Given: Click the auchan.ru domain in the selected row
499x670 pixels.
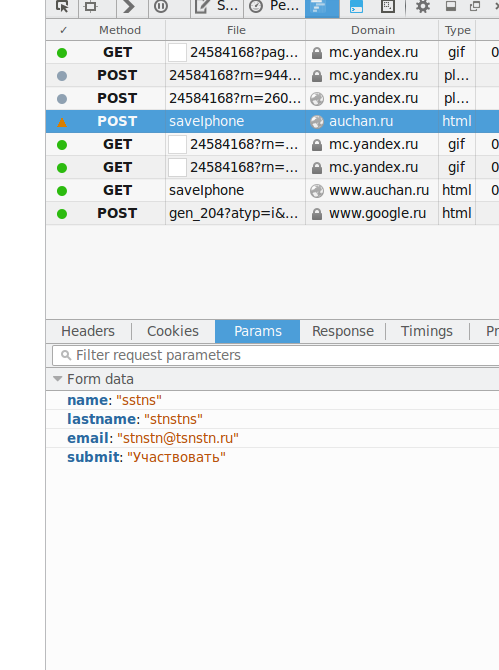Looking at the screenshot, I should pyautogui.click(x=361, y=121).
